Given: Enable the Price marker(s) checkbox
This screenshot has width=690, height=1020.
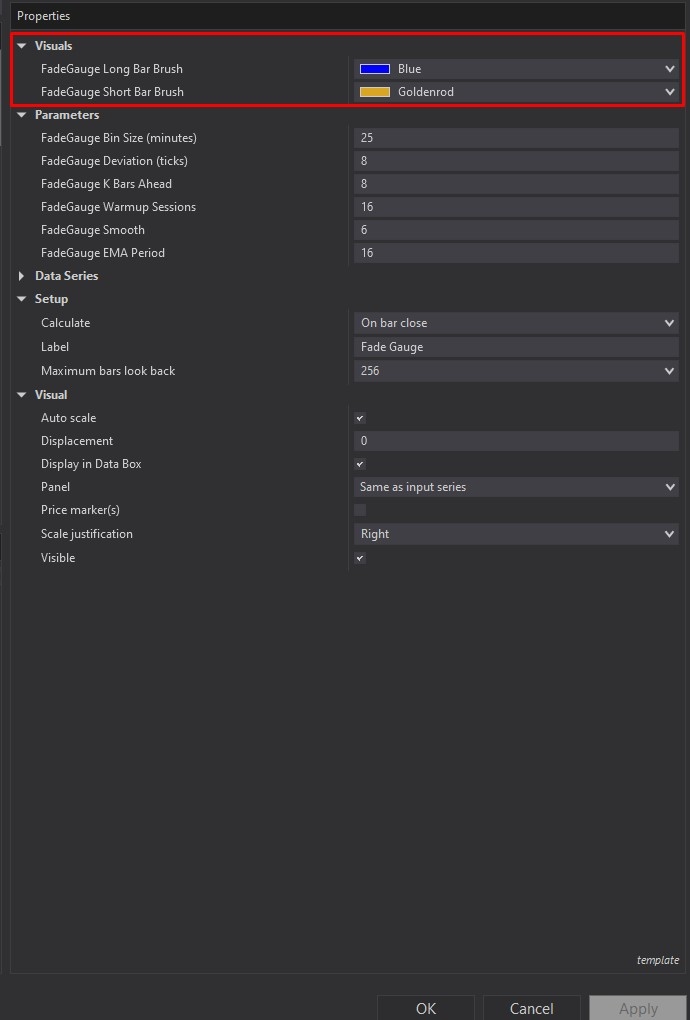Looking at the screenshot, I should (360, 510).
